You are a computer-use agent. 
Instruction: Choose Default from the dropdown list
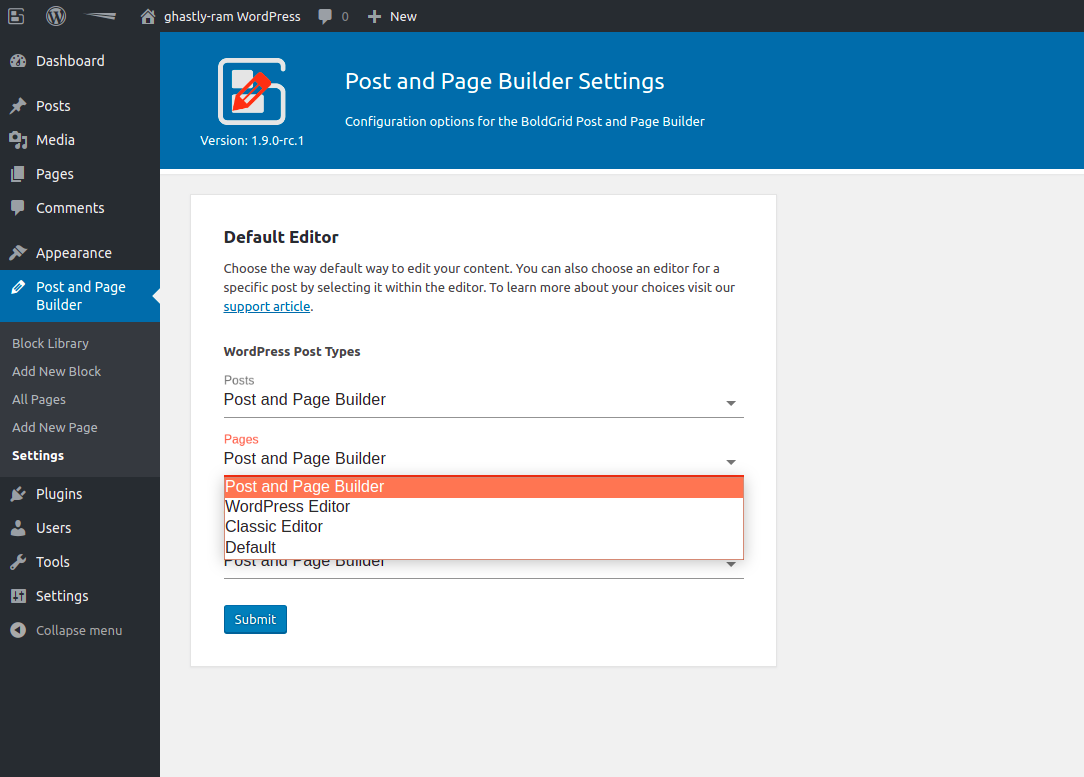(x=484, y=547)
